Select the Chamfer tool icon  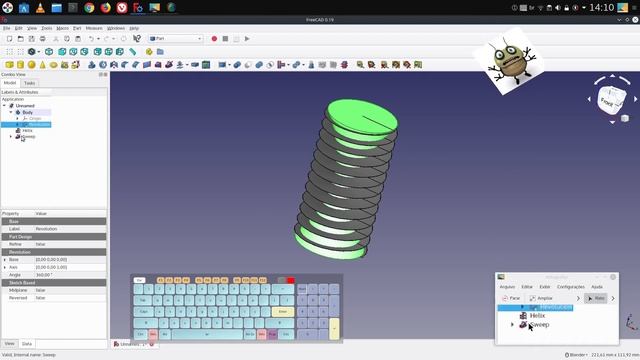[x=136, y=64]
